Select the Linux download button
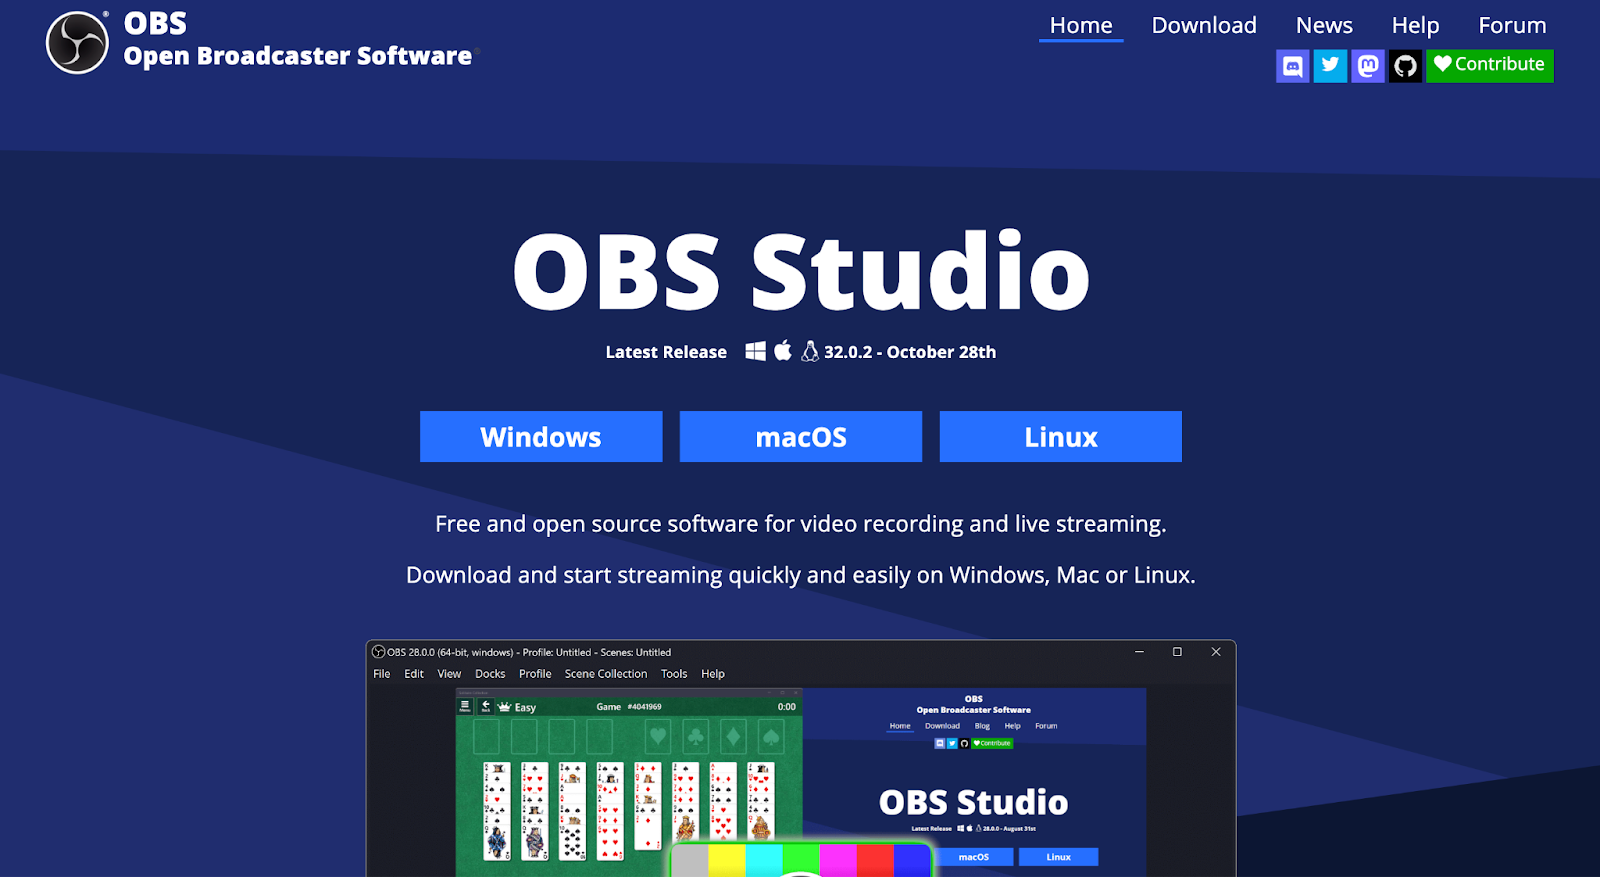Image resolution: width=1600 pixels, height=877 pixels. pos(1060,437)
